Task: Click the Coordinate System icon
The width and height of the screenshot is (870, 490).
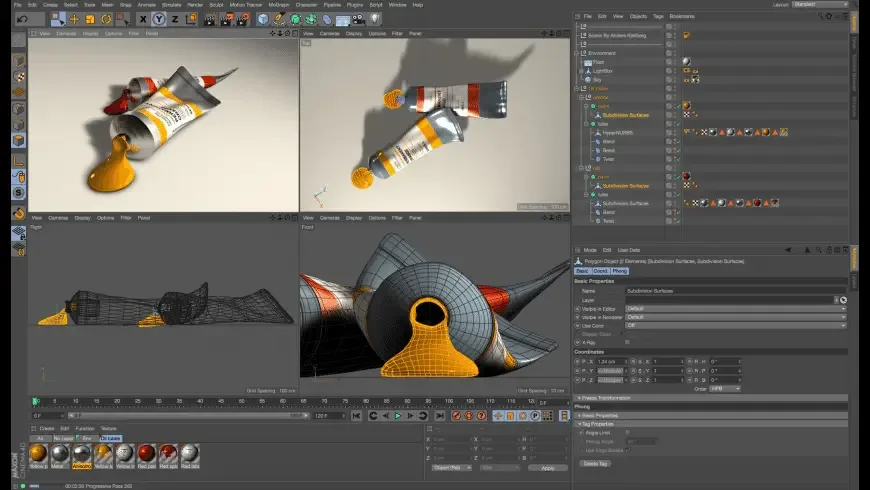Action: [191, 19]
